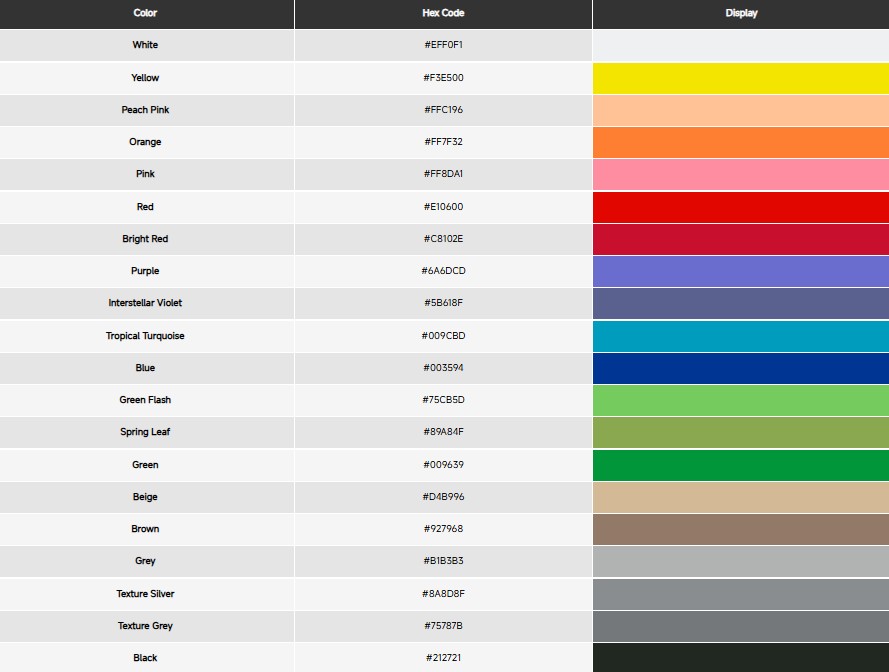The width and height of the screenshot is (889, 672).
Task: Select the Brown color name label
Action: [x=145, y=529]
